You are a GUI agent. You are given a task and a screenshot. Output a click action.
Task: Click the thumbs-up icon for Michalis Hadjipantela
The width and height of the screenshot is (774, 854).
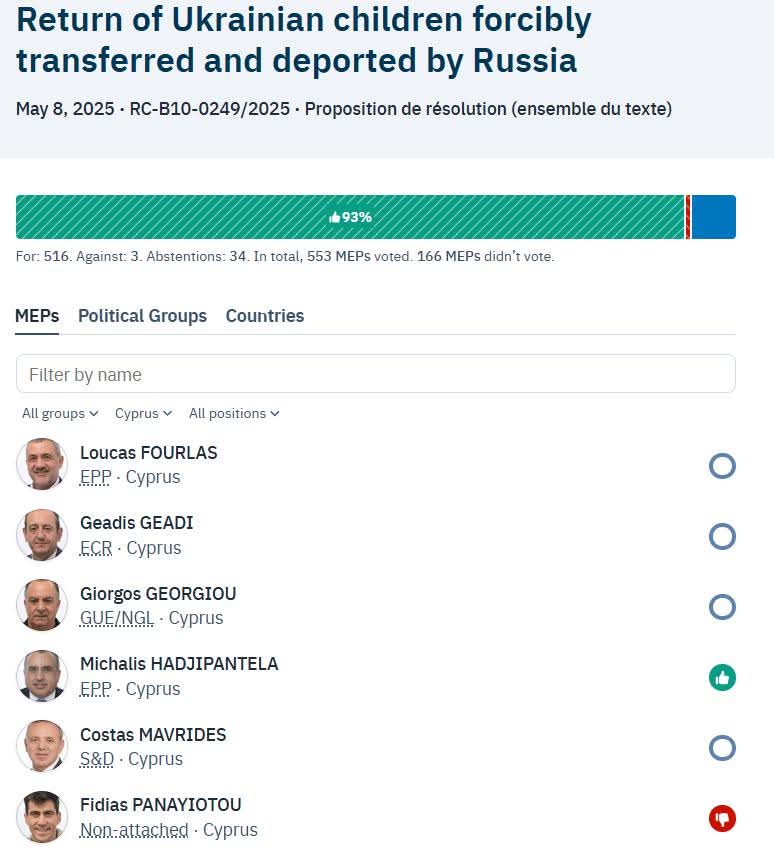[x=722, y=678]
